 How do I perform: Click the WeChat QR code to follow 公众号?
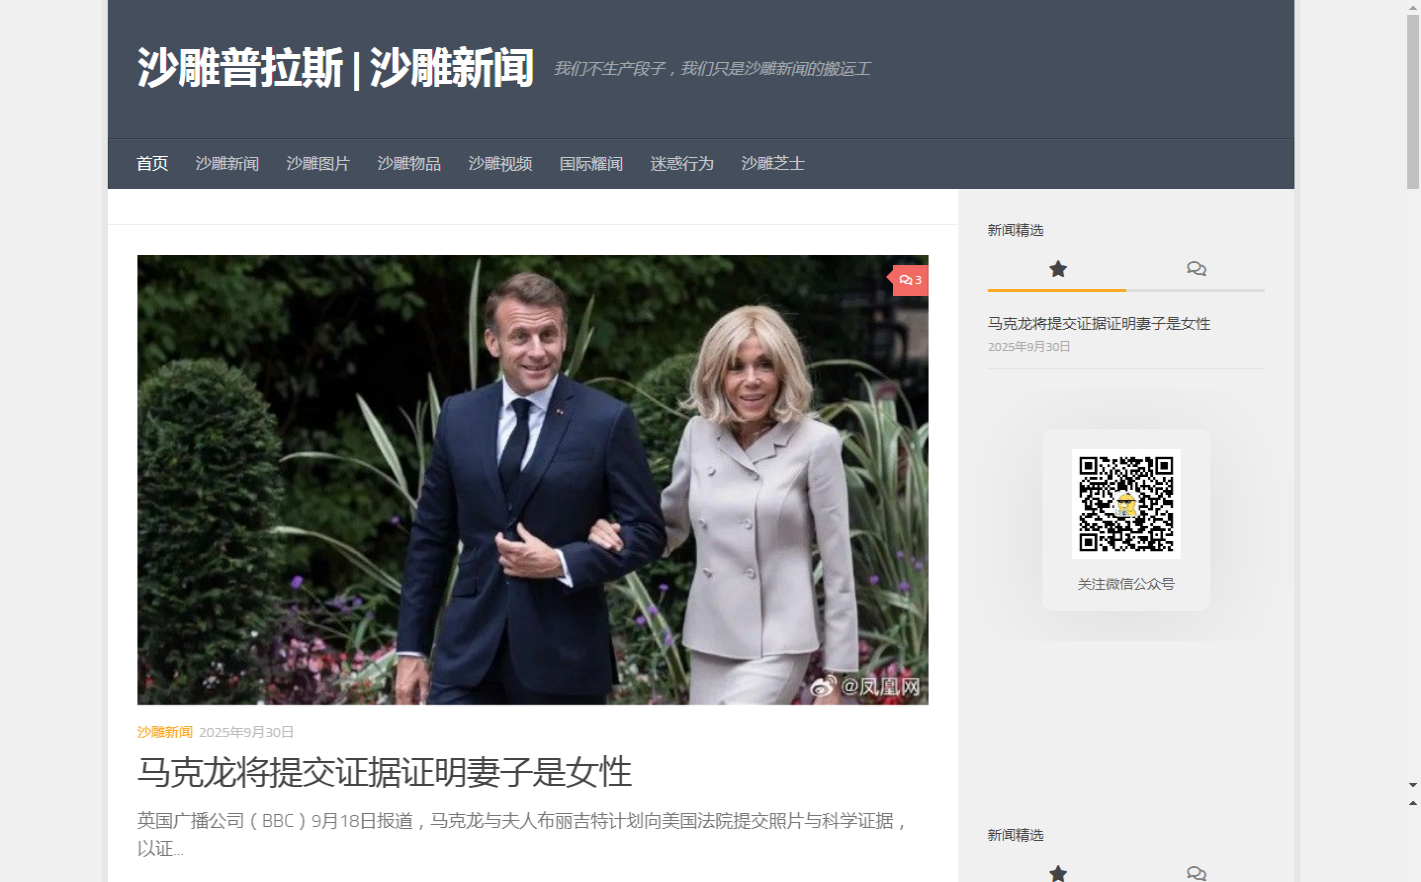(x=1126, y=503)
